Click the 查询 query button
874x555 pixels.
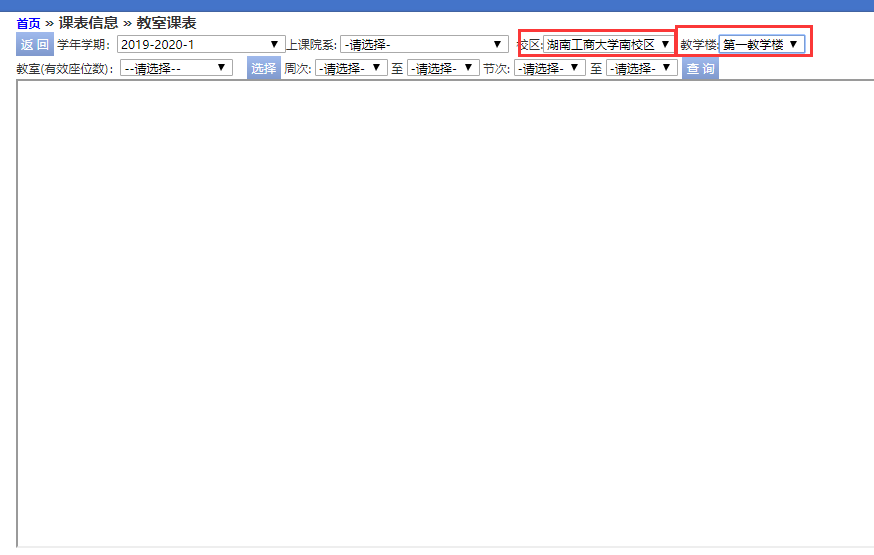(x=700, y=69)
